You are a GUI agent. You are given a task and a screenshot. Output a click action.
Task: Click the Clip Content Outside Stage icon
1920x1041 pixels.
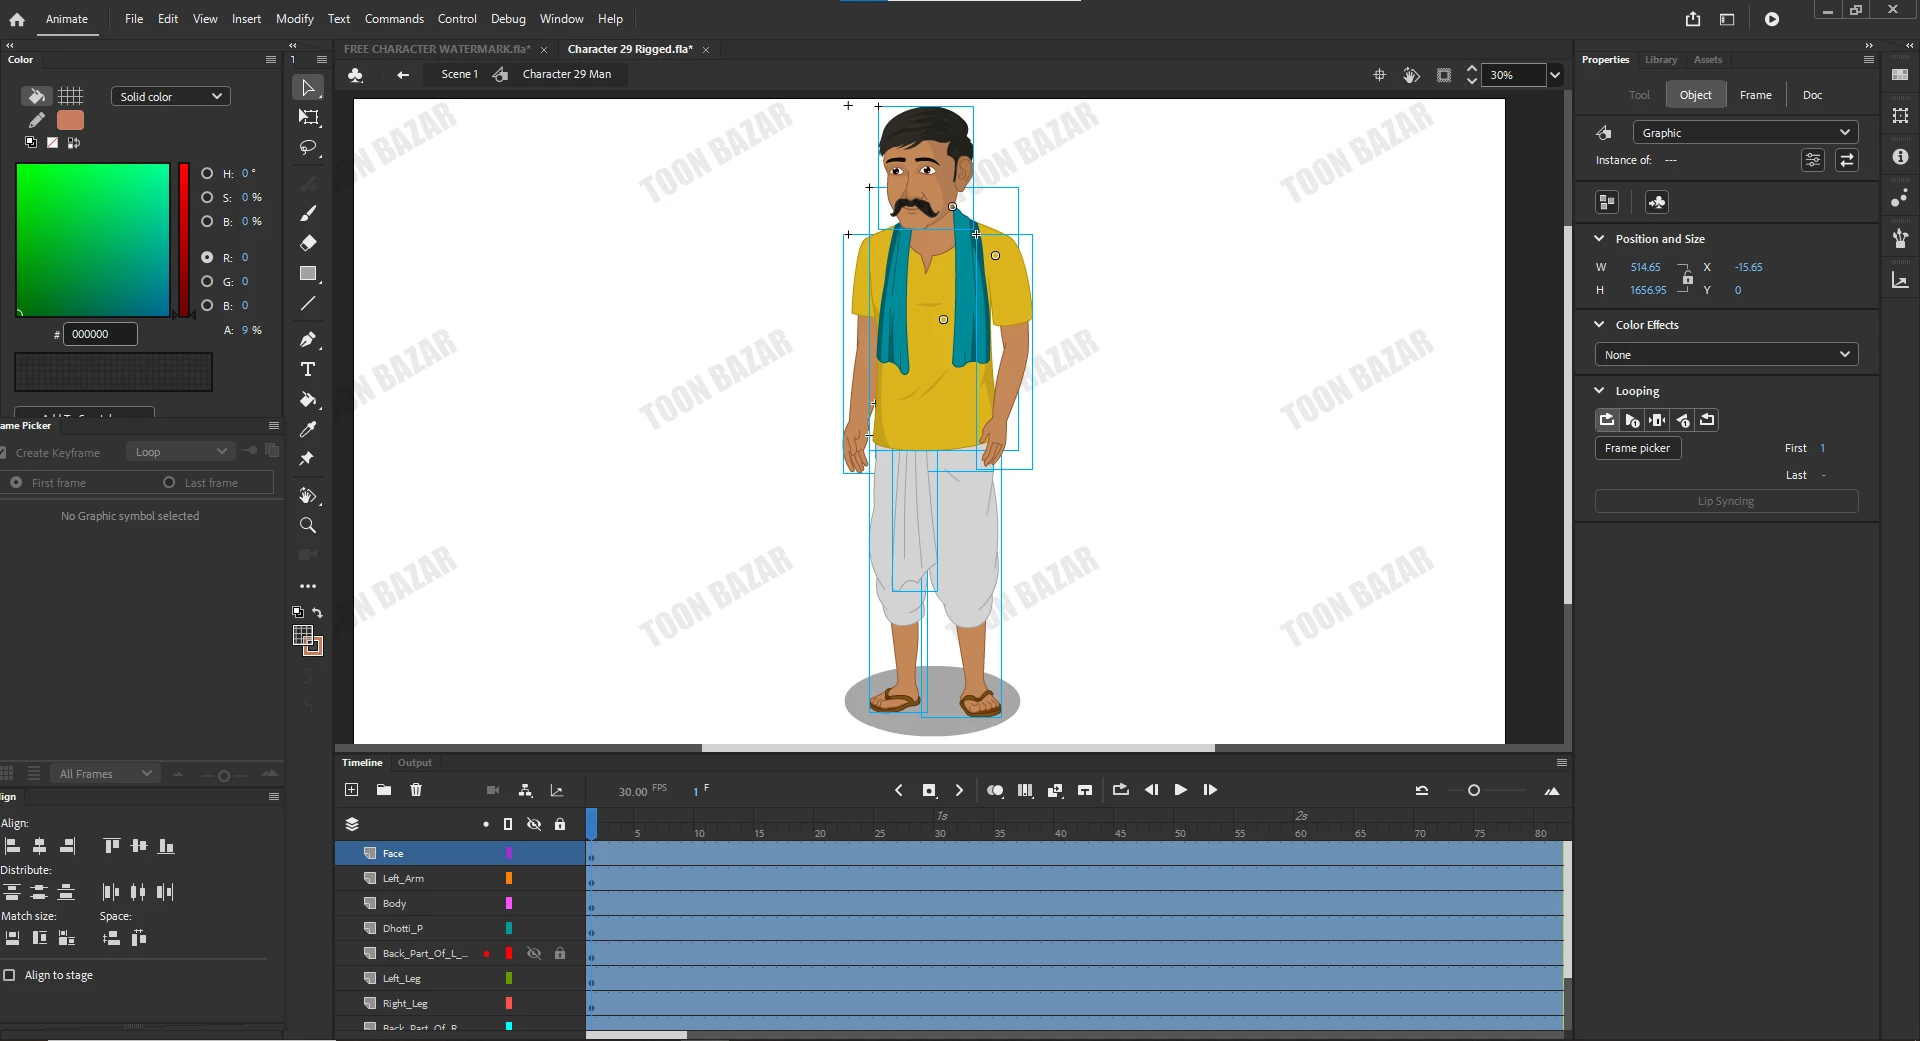(1444, 75)
